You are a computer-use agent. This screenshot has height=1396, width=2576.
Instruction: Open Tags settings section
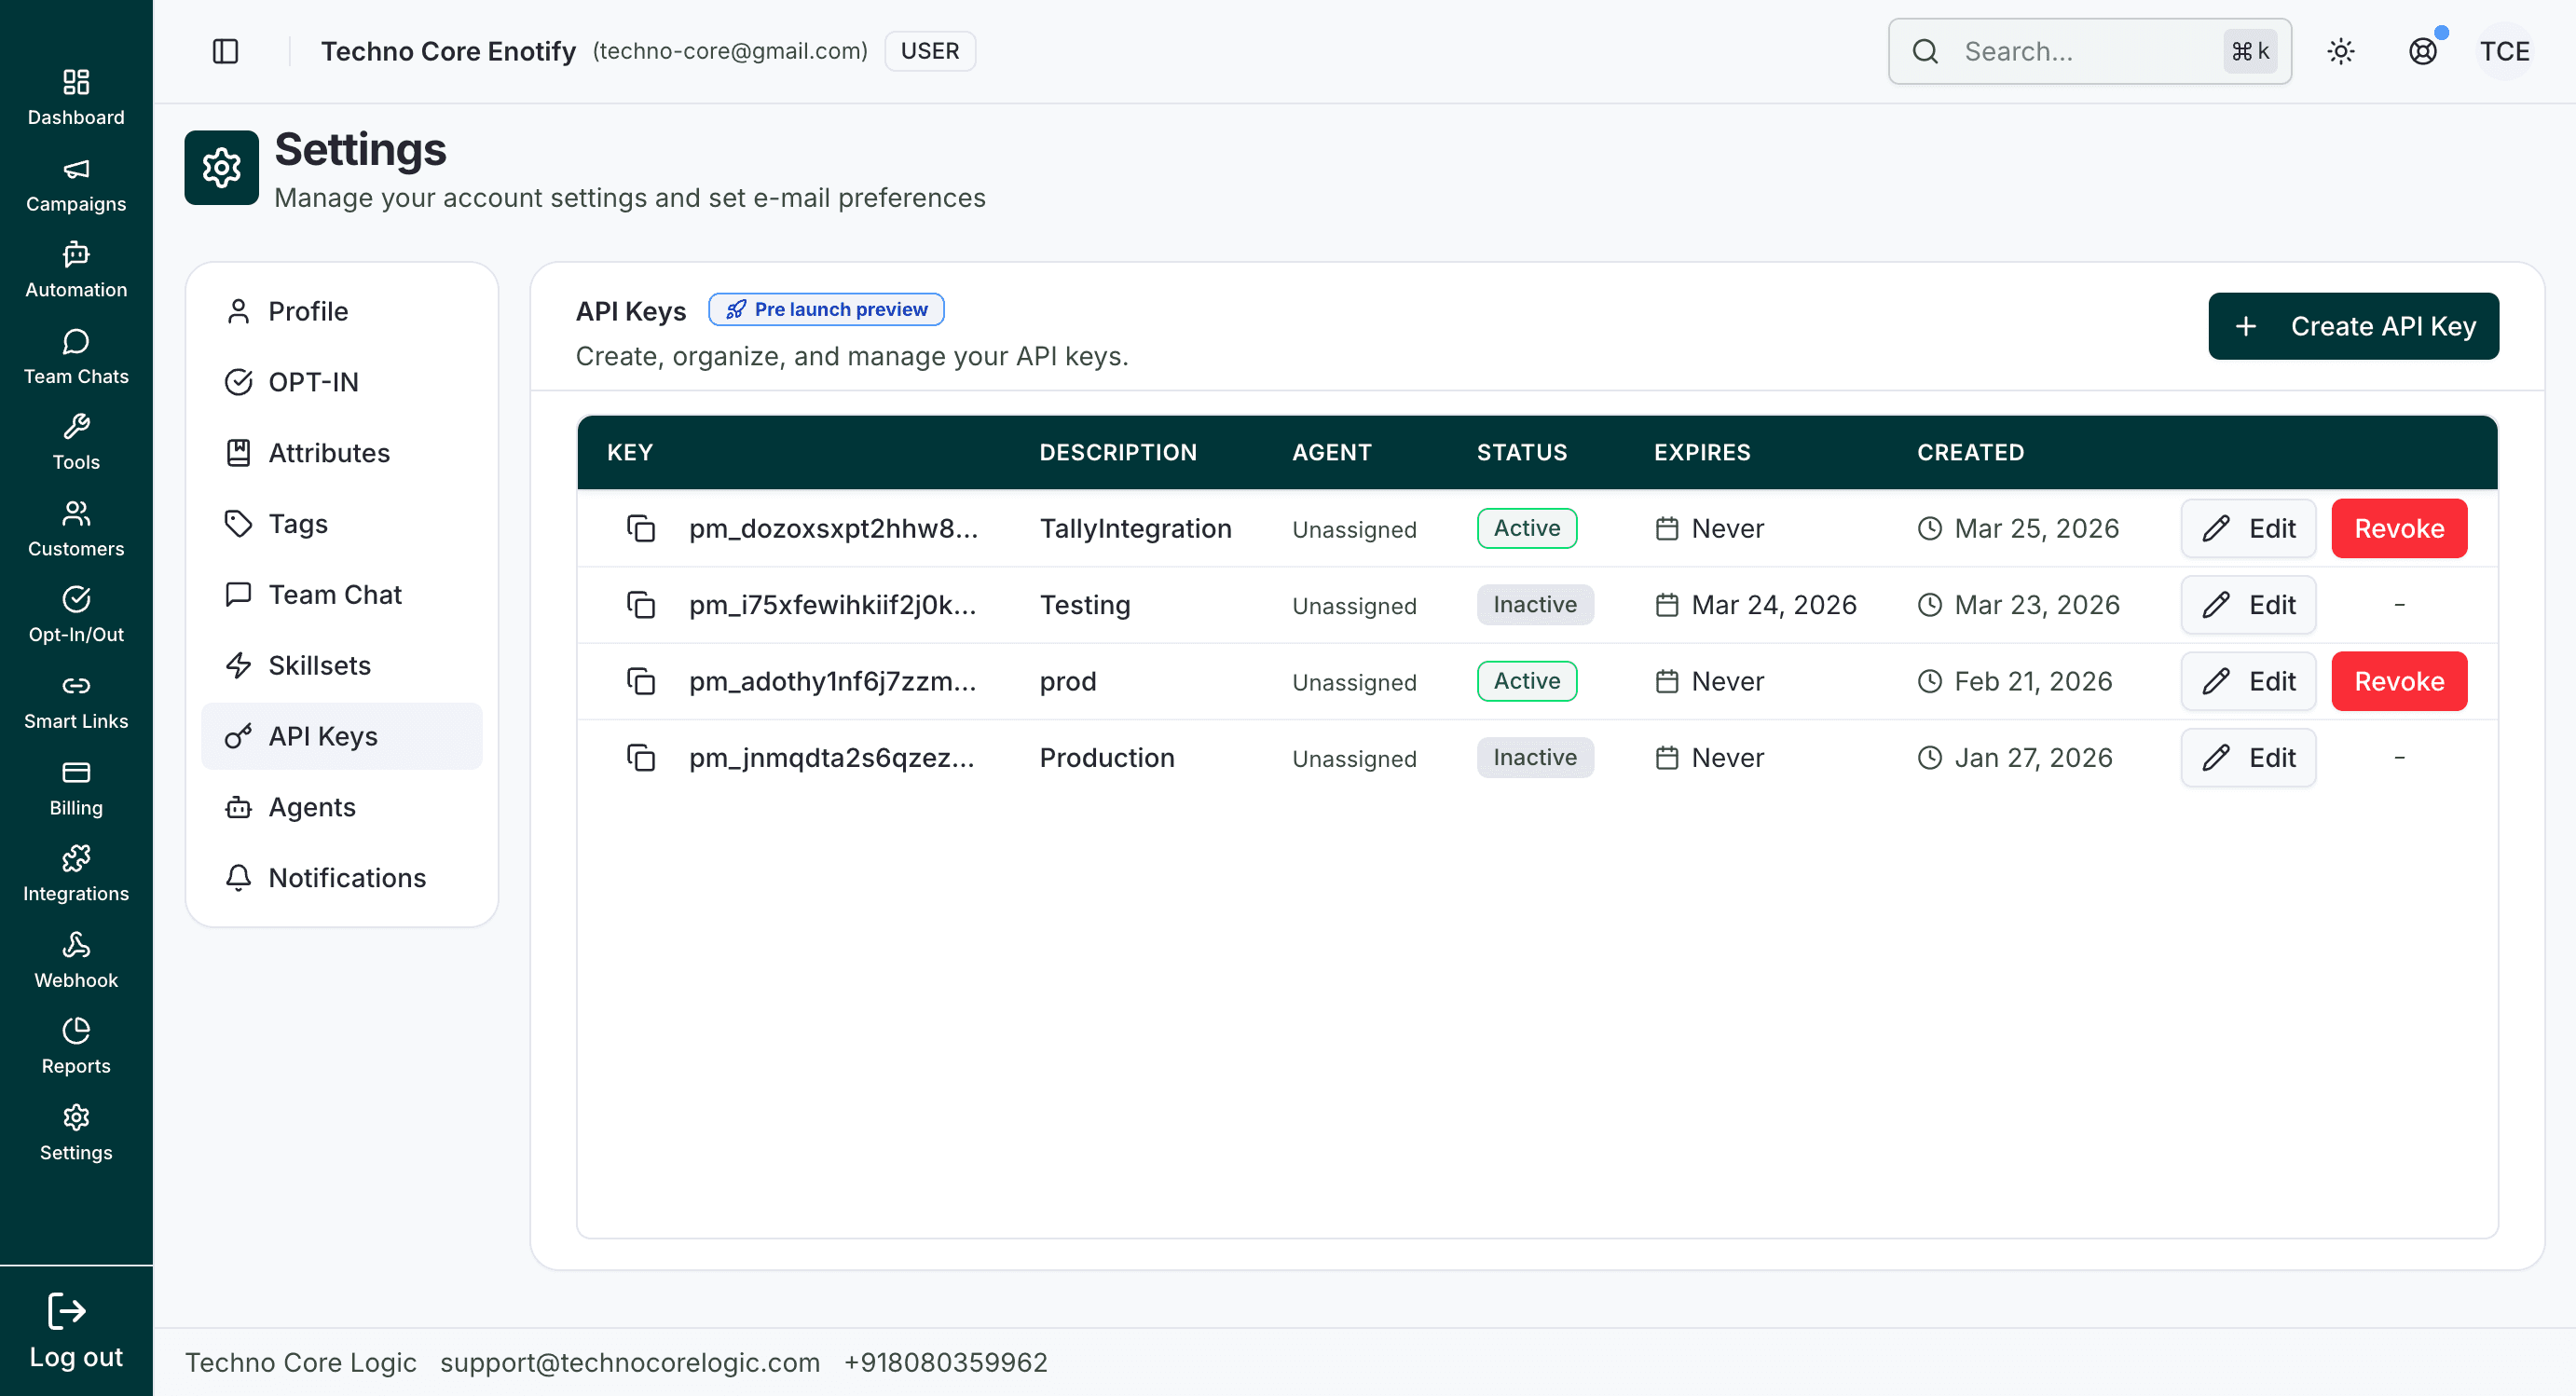click(342, 524)
